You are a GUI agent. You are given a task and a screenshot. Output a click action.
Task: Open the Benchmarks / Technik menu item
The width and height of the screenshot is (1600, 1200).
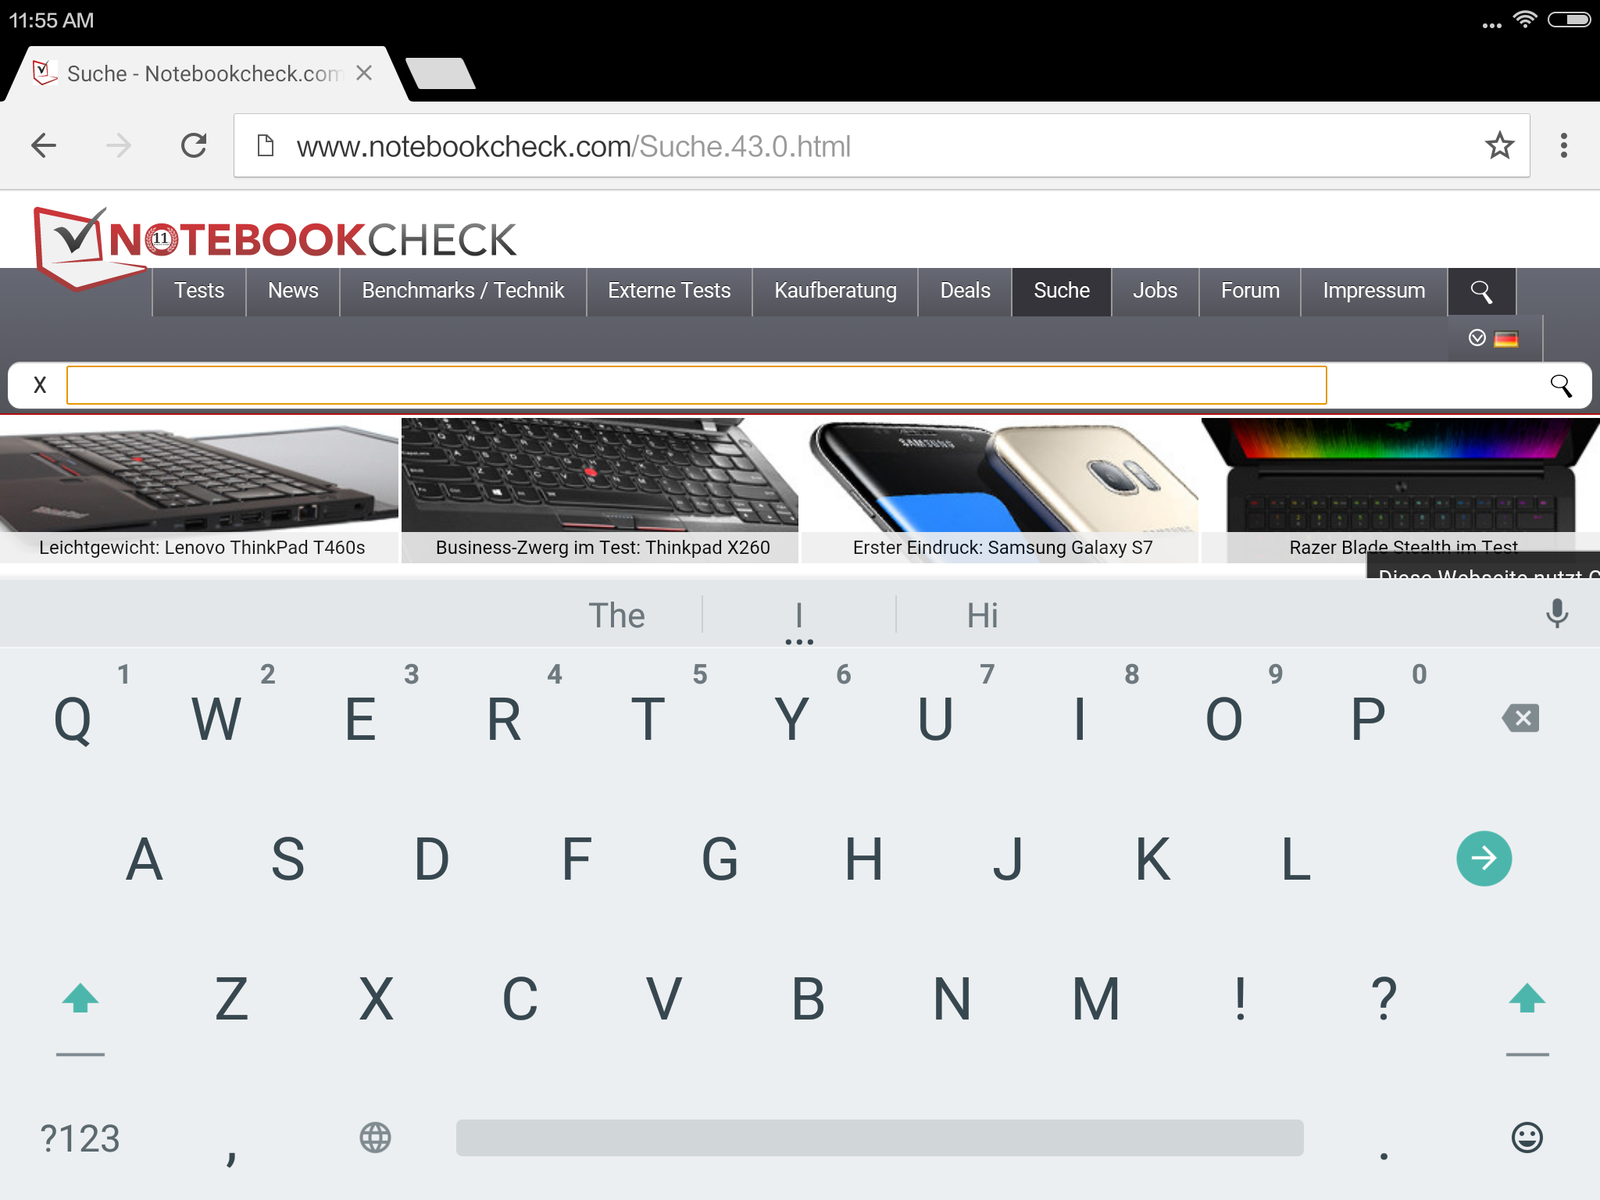(463, 291)
